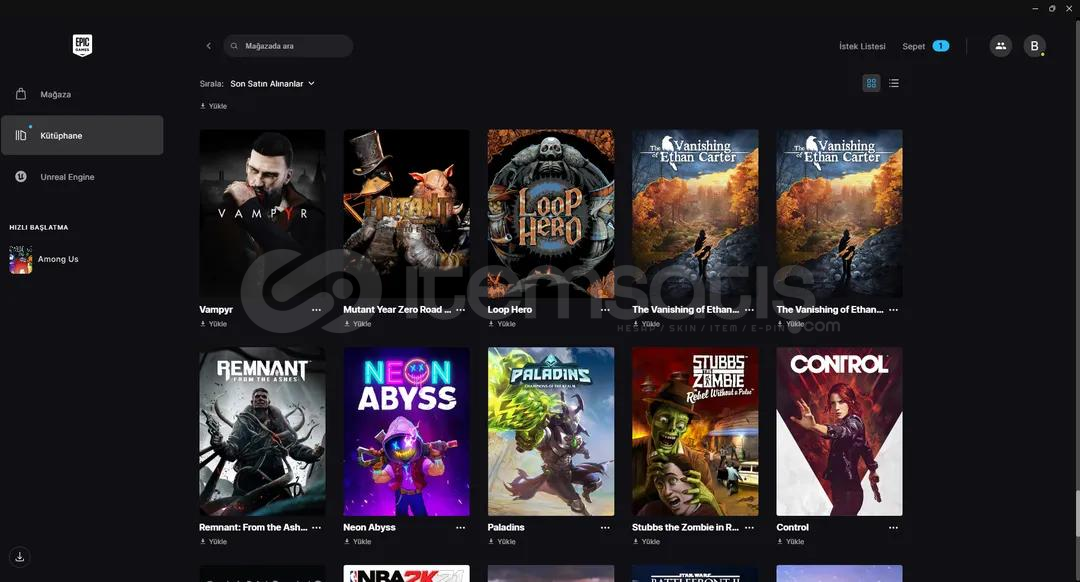Open the Control cover art
This screenshot has height=582, width=1080.
(x=839, y=431)
